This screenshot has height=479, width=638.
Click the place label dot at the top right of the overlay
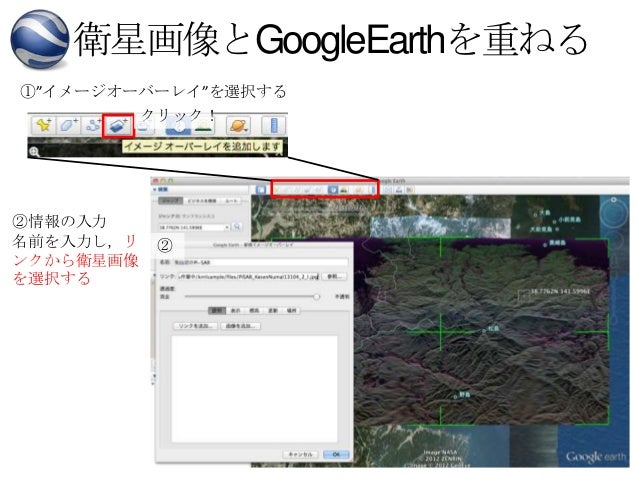[x=546, y=245]
